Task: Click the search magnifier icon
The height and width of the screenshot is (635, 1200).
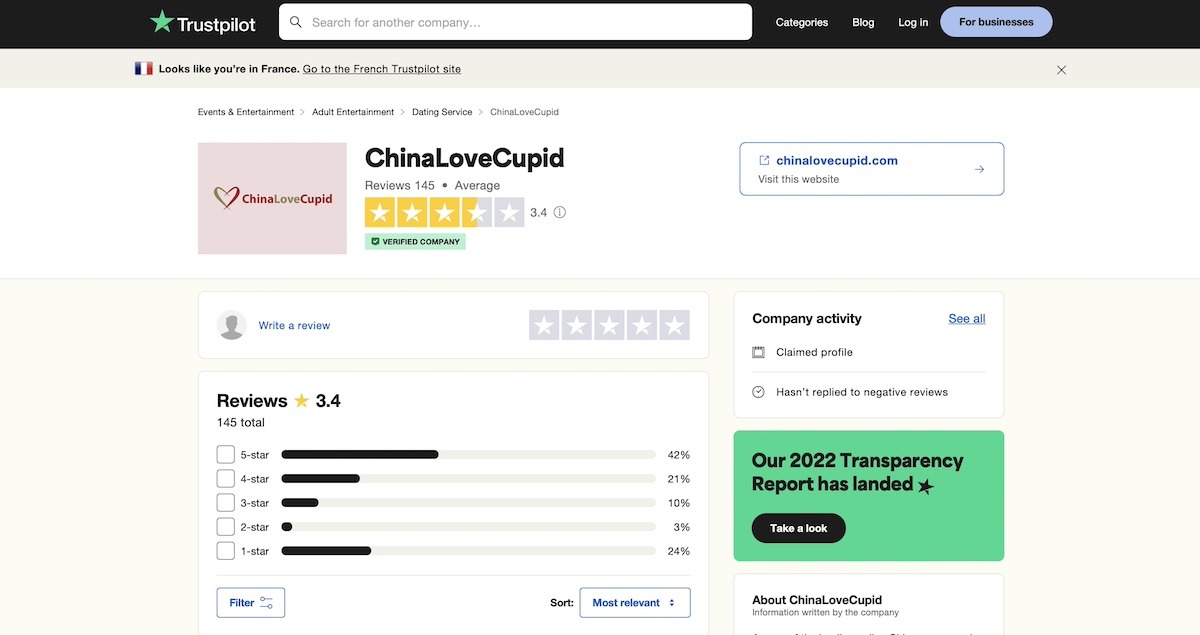Action: coord(296,21)
